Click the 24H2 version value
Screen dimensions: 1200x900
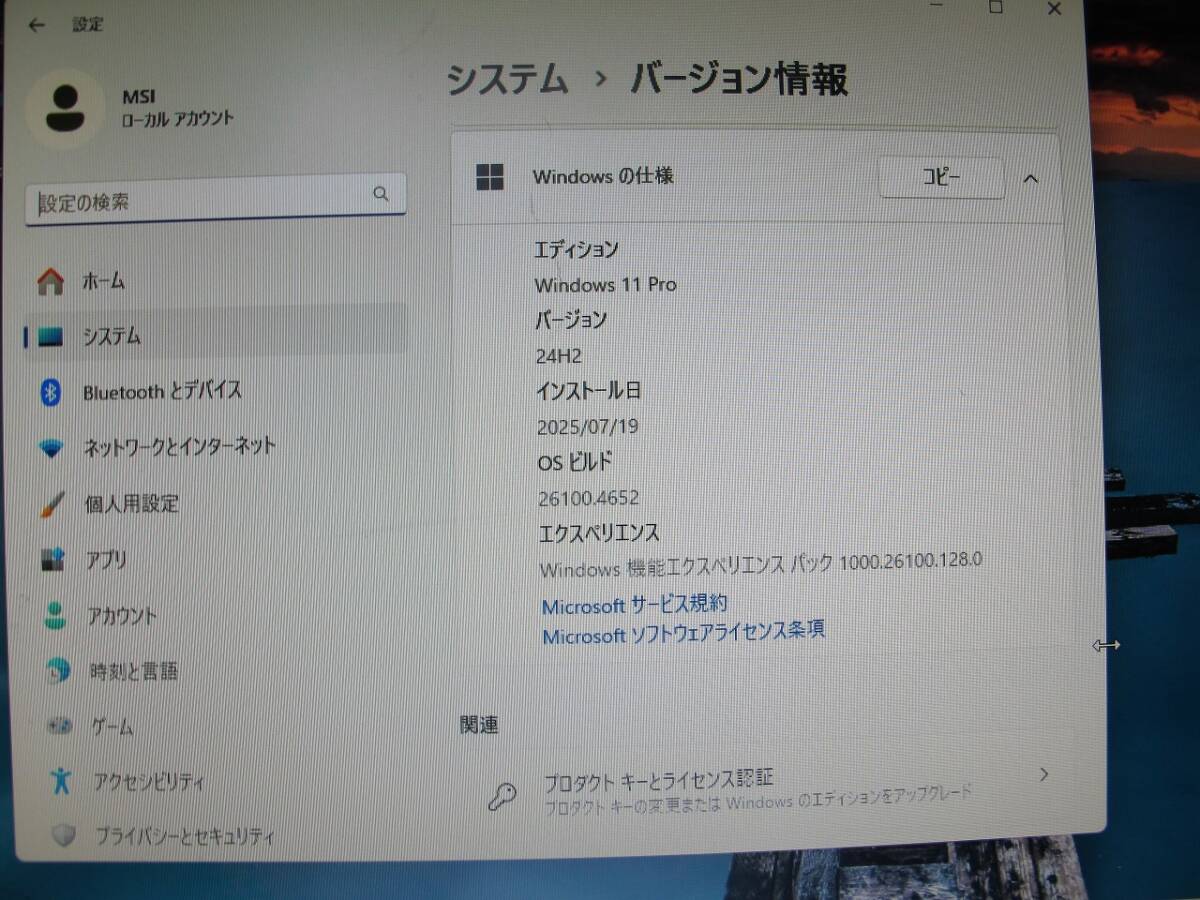pos(559,355)
